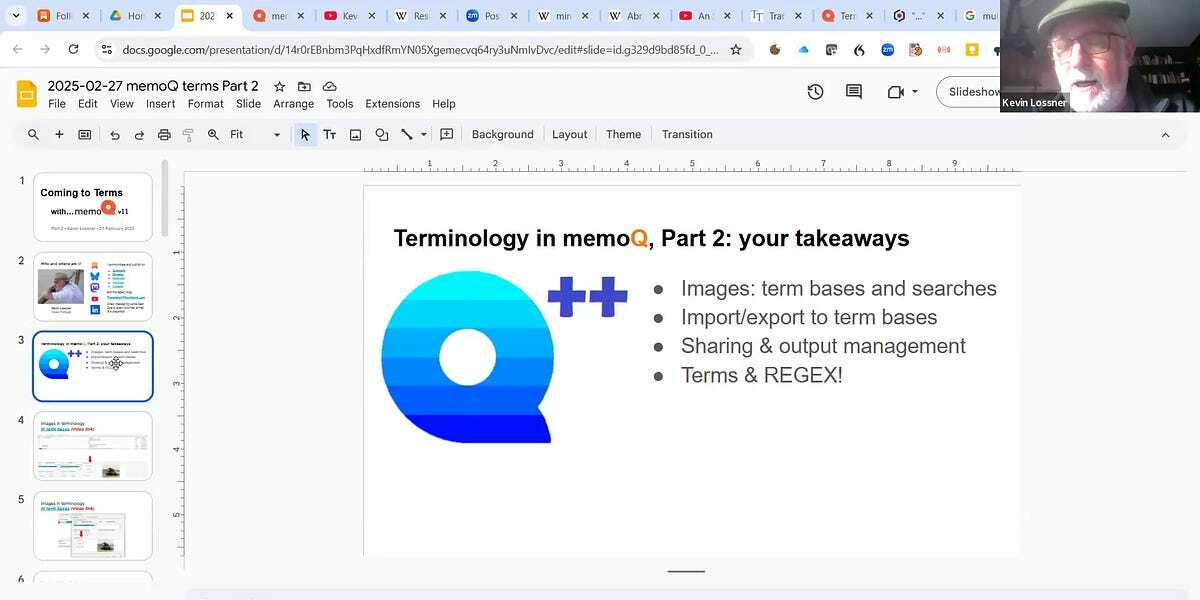1200x600 pixels.
Task: Move presentation using folder icon
Action: click(304, 87)
